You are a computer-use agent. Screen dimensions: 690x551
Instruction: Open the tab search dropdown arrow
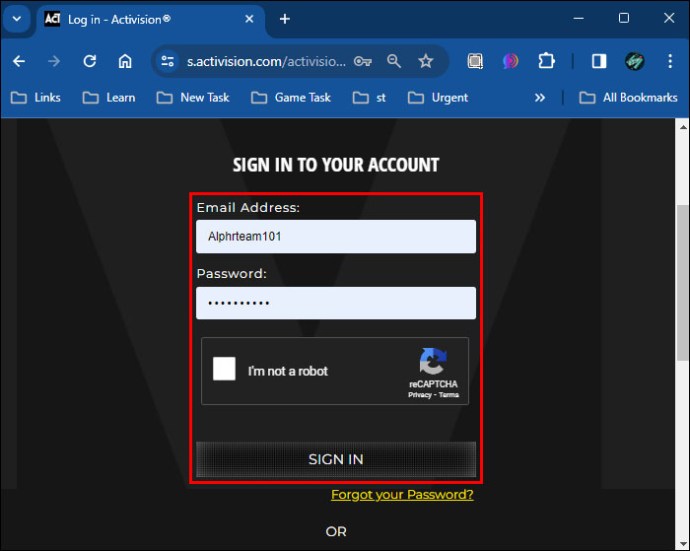pos(17,19)
